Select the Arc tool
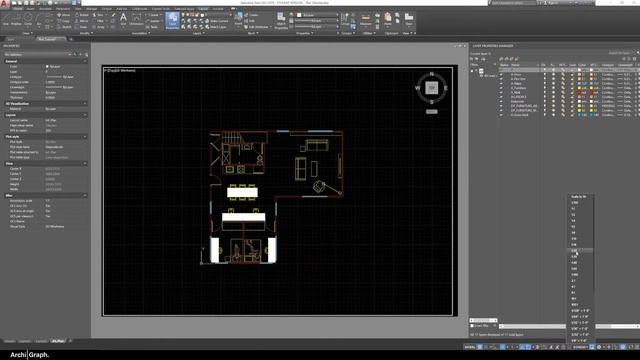This screenshot has height=360, width=640. click(x=39, y=19)
